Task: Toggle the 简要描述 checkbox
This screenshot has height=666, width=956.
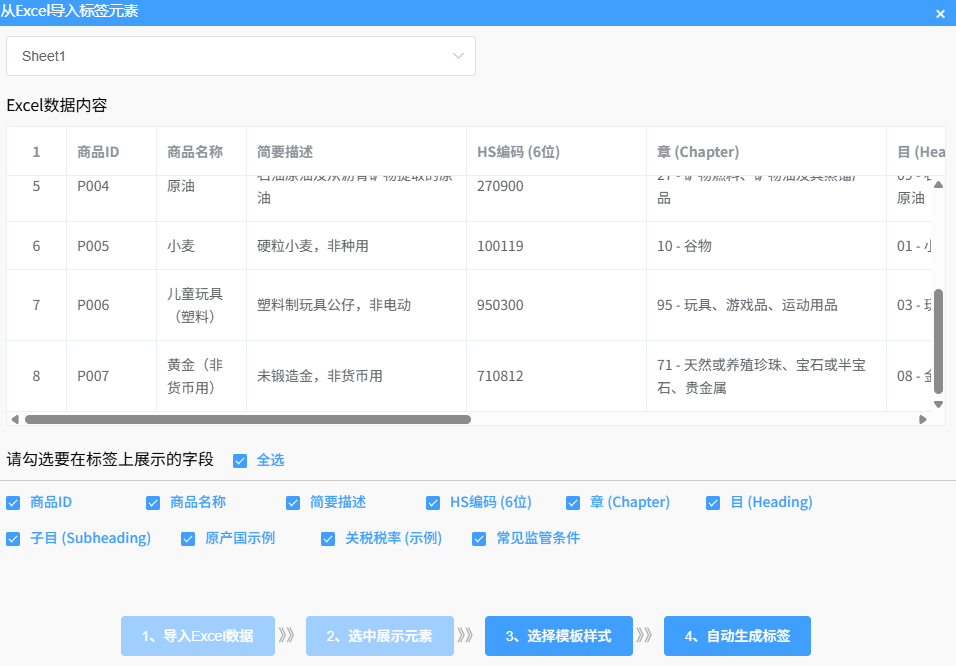Action: [x=293, y=503]
